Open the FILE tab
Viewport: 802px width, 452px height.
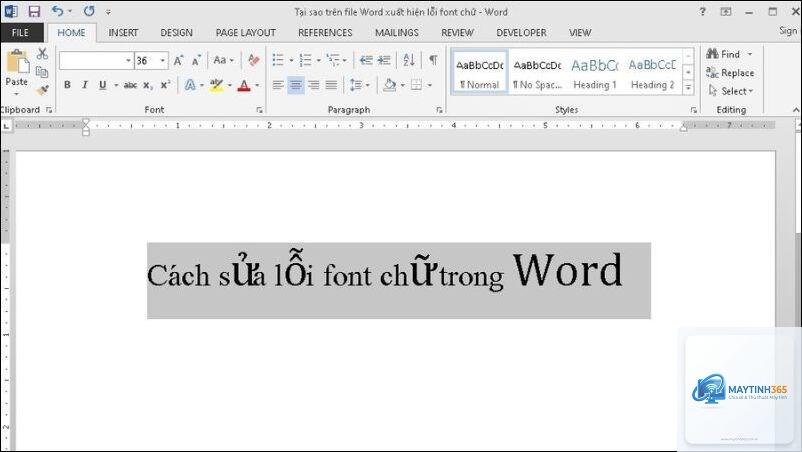(20, 33)
